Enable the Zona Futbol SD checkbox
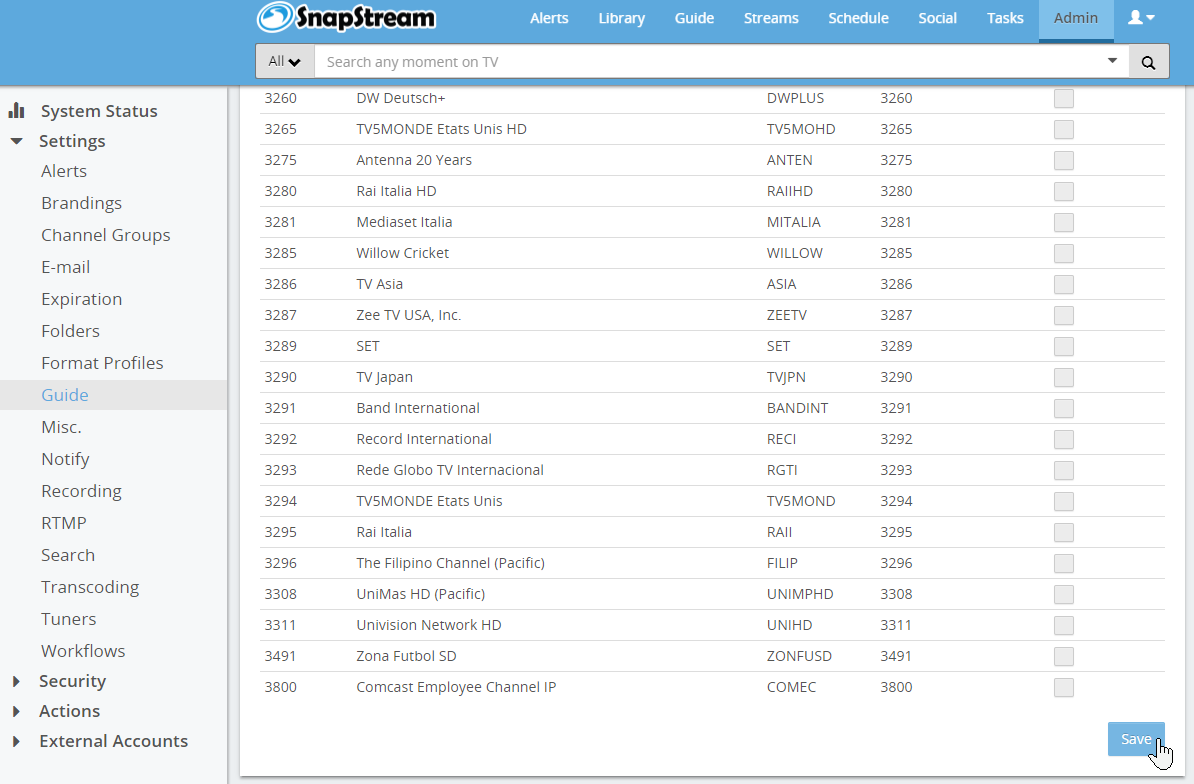Screen dimensions: 1194x784 pyautogui.click(x=1064, y=657)
